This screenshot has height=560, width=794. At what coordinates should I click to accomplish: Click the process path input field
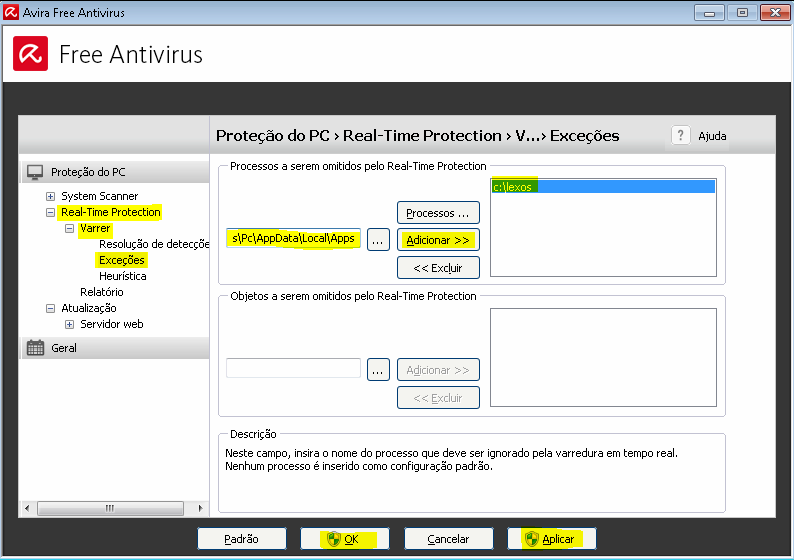pyautogui.click(x=293, y=238)
